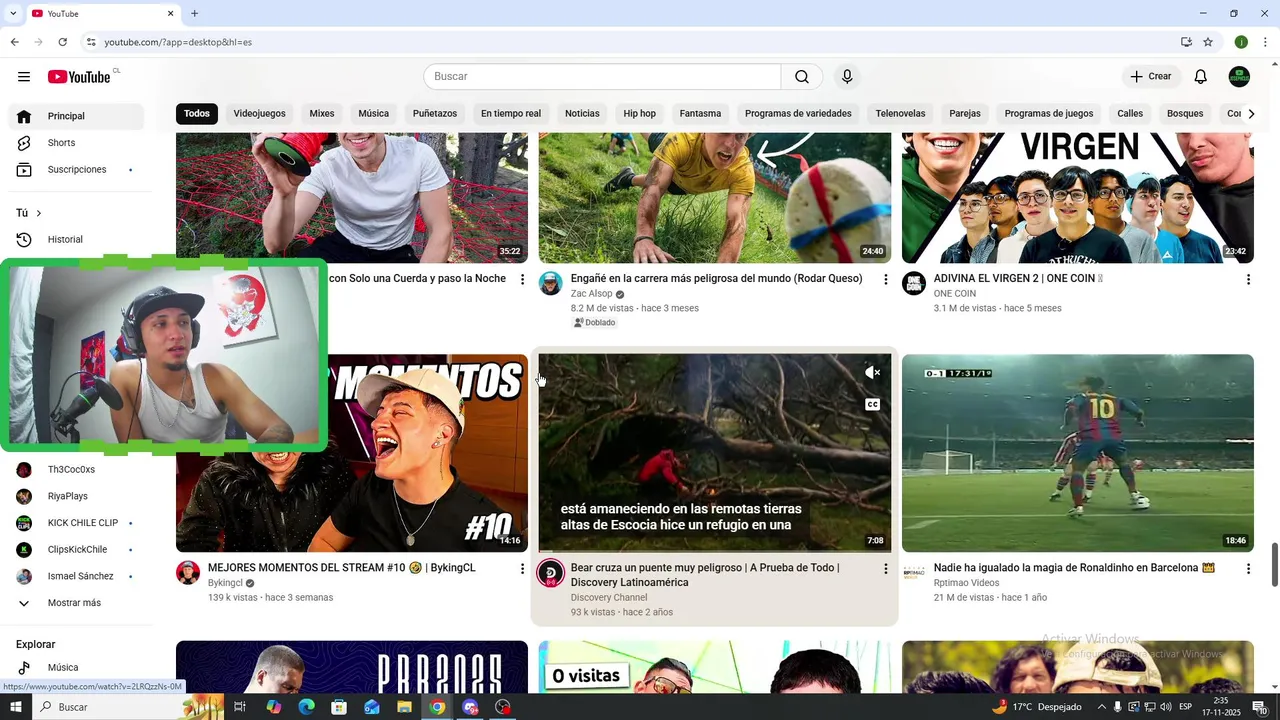Open Chrome from the taskbar
1280x720 pixels.
pyautogui.click(x=437, y=707)
